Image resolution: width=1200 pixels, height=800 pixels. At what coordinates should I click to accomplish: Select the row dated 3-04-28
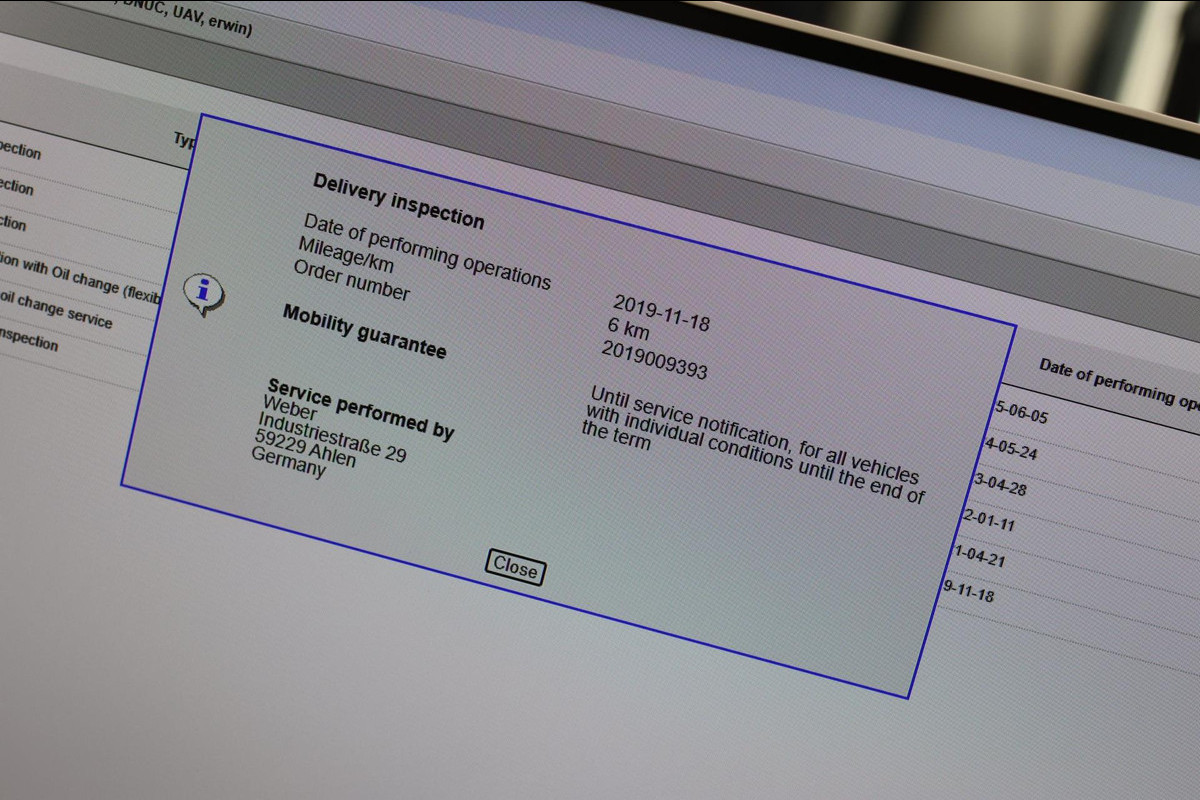(x=1000, y=485)
